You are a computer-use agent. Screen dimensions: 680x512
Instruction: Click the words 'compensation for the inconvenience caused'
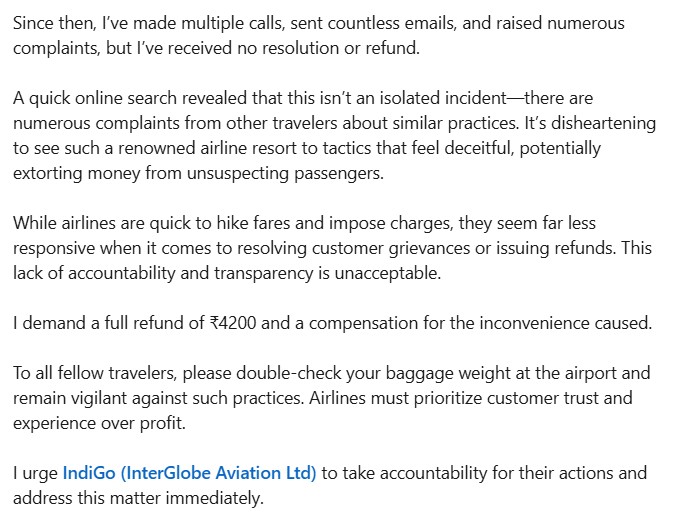481,323
